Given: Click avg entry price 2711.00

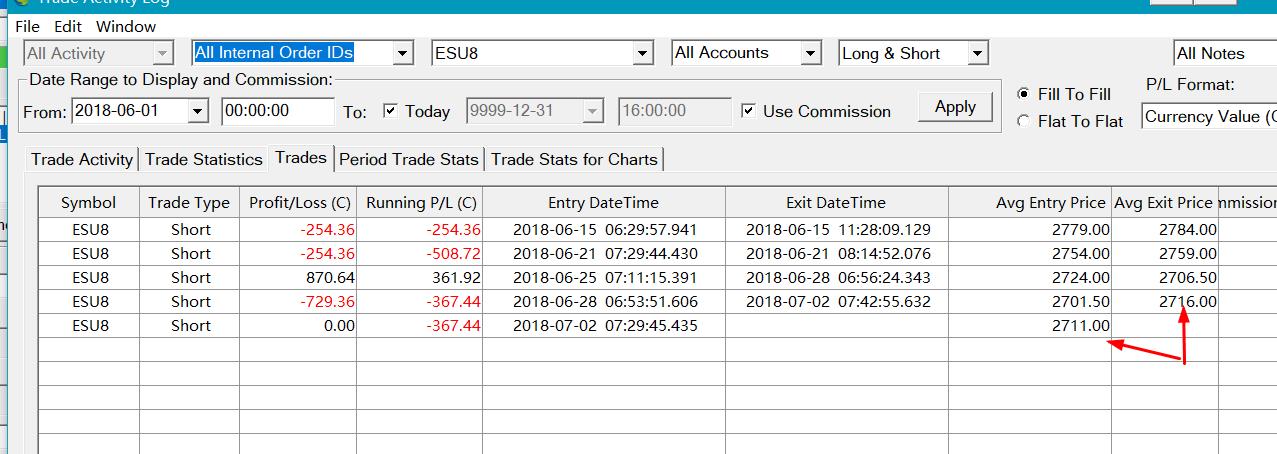Looking at the screenshot, I should coord(1081,326).
